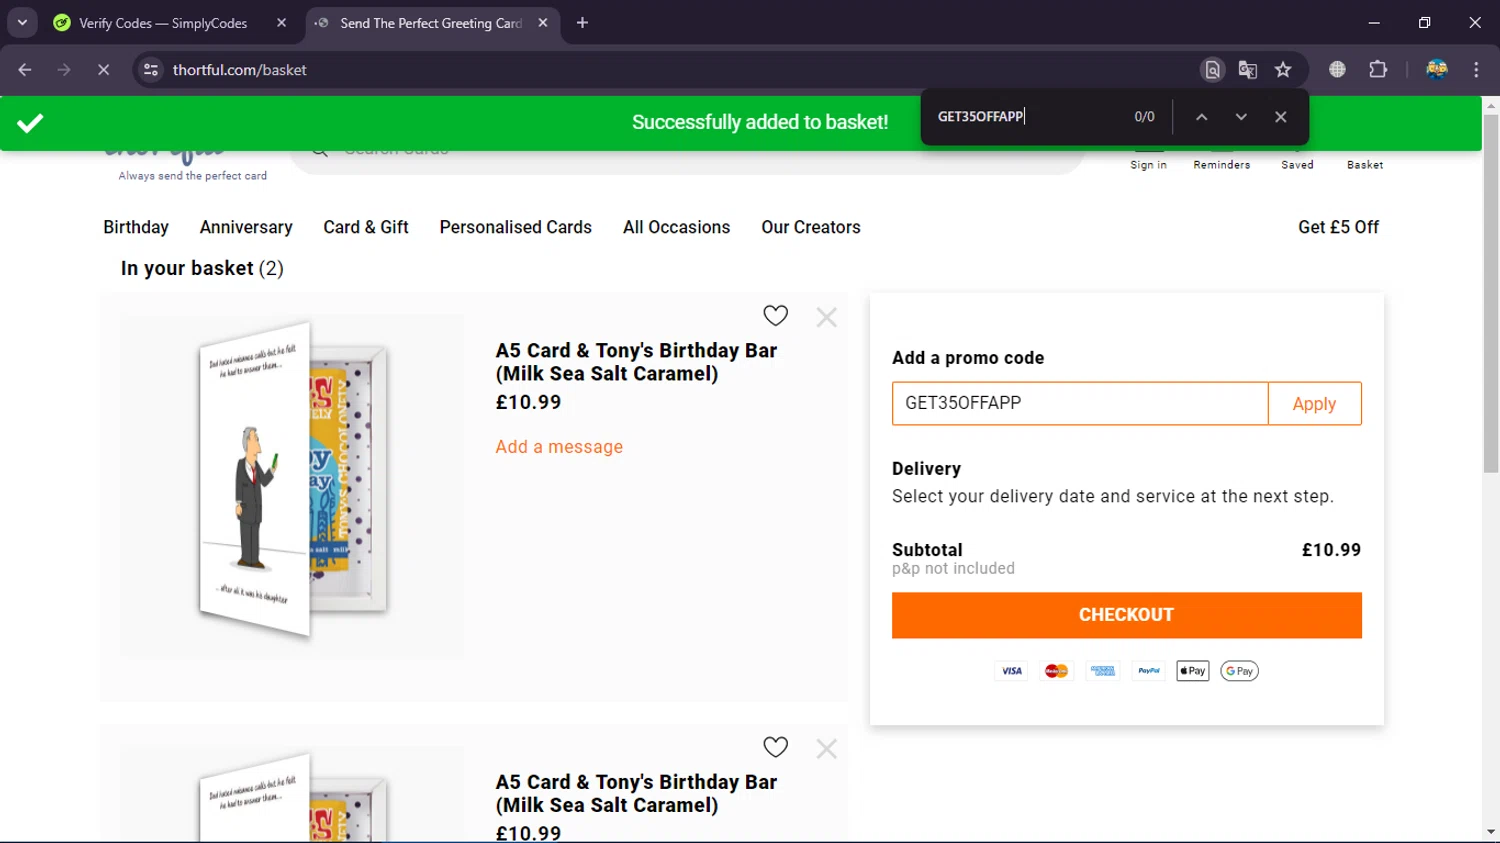Expand the tab search dropdown
Image resolution: width=1500 pixels, height=843 pixels.
pos(22,22)
